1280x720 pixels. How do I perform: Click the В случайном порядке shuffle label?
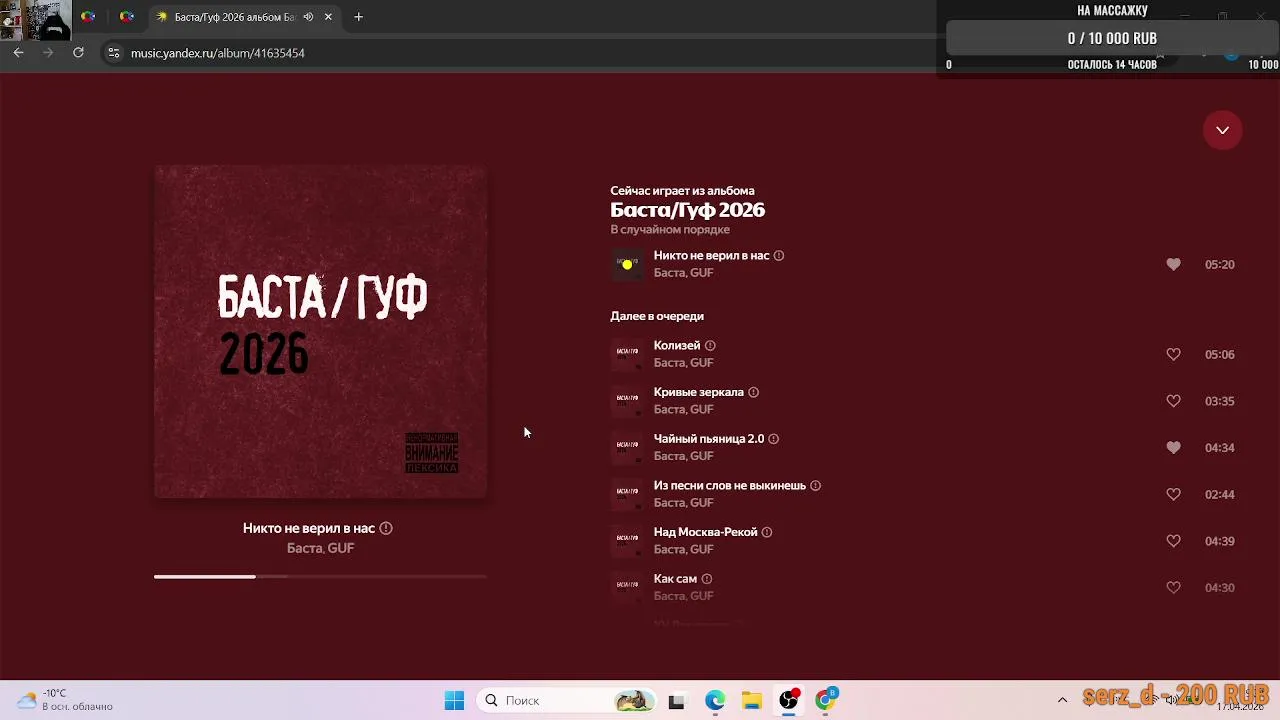pyautogui.click(x=670, y=230)
